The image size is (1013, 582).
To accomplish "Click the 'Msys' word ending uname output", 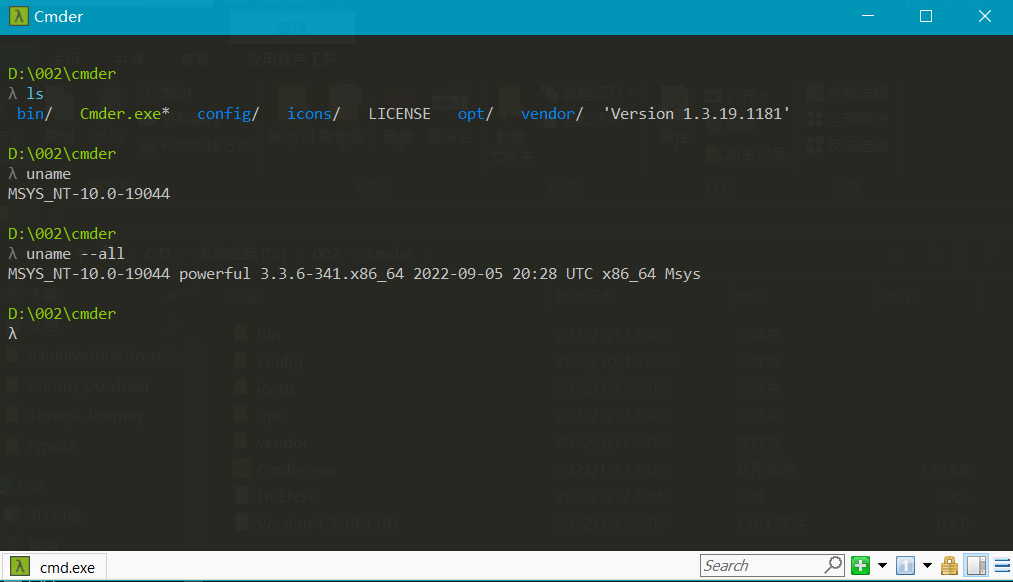I will tap(682, 274).
